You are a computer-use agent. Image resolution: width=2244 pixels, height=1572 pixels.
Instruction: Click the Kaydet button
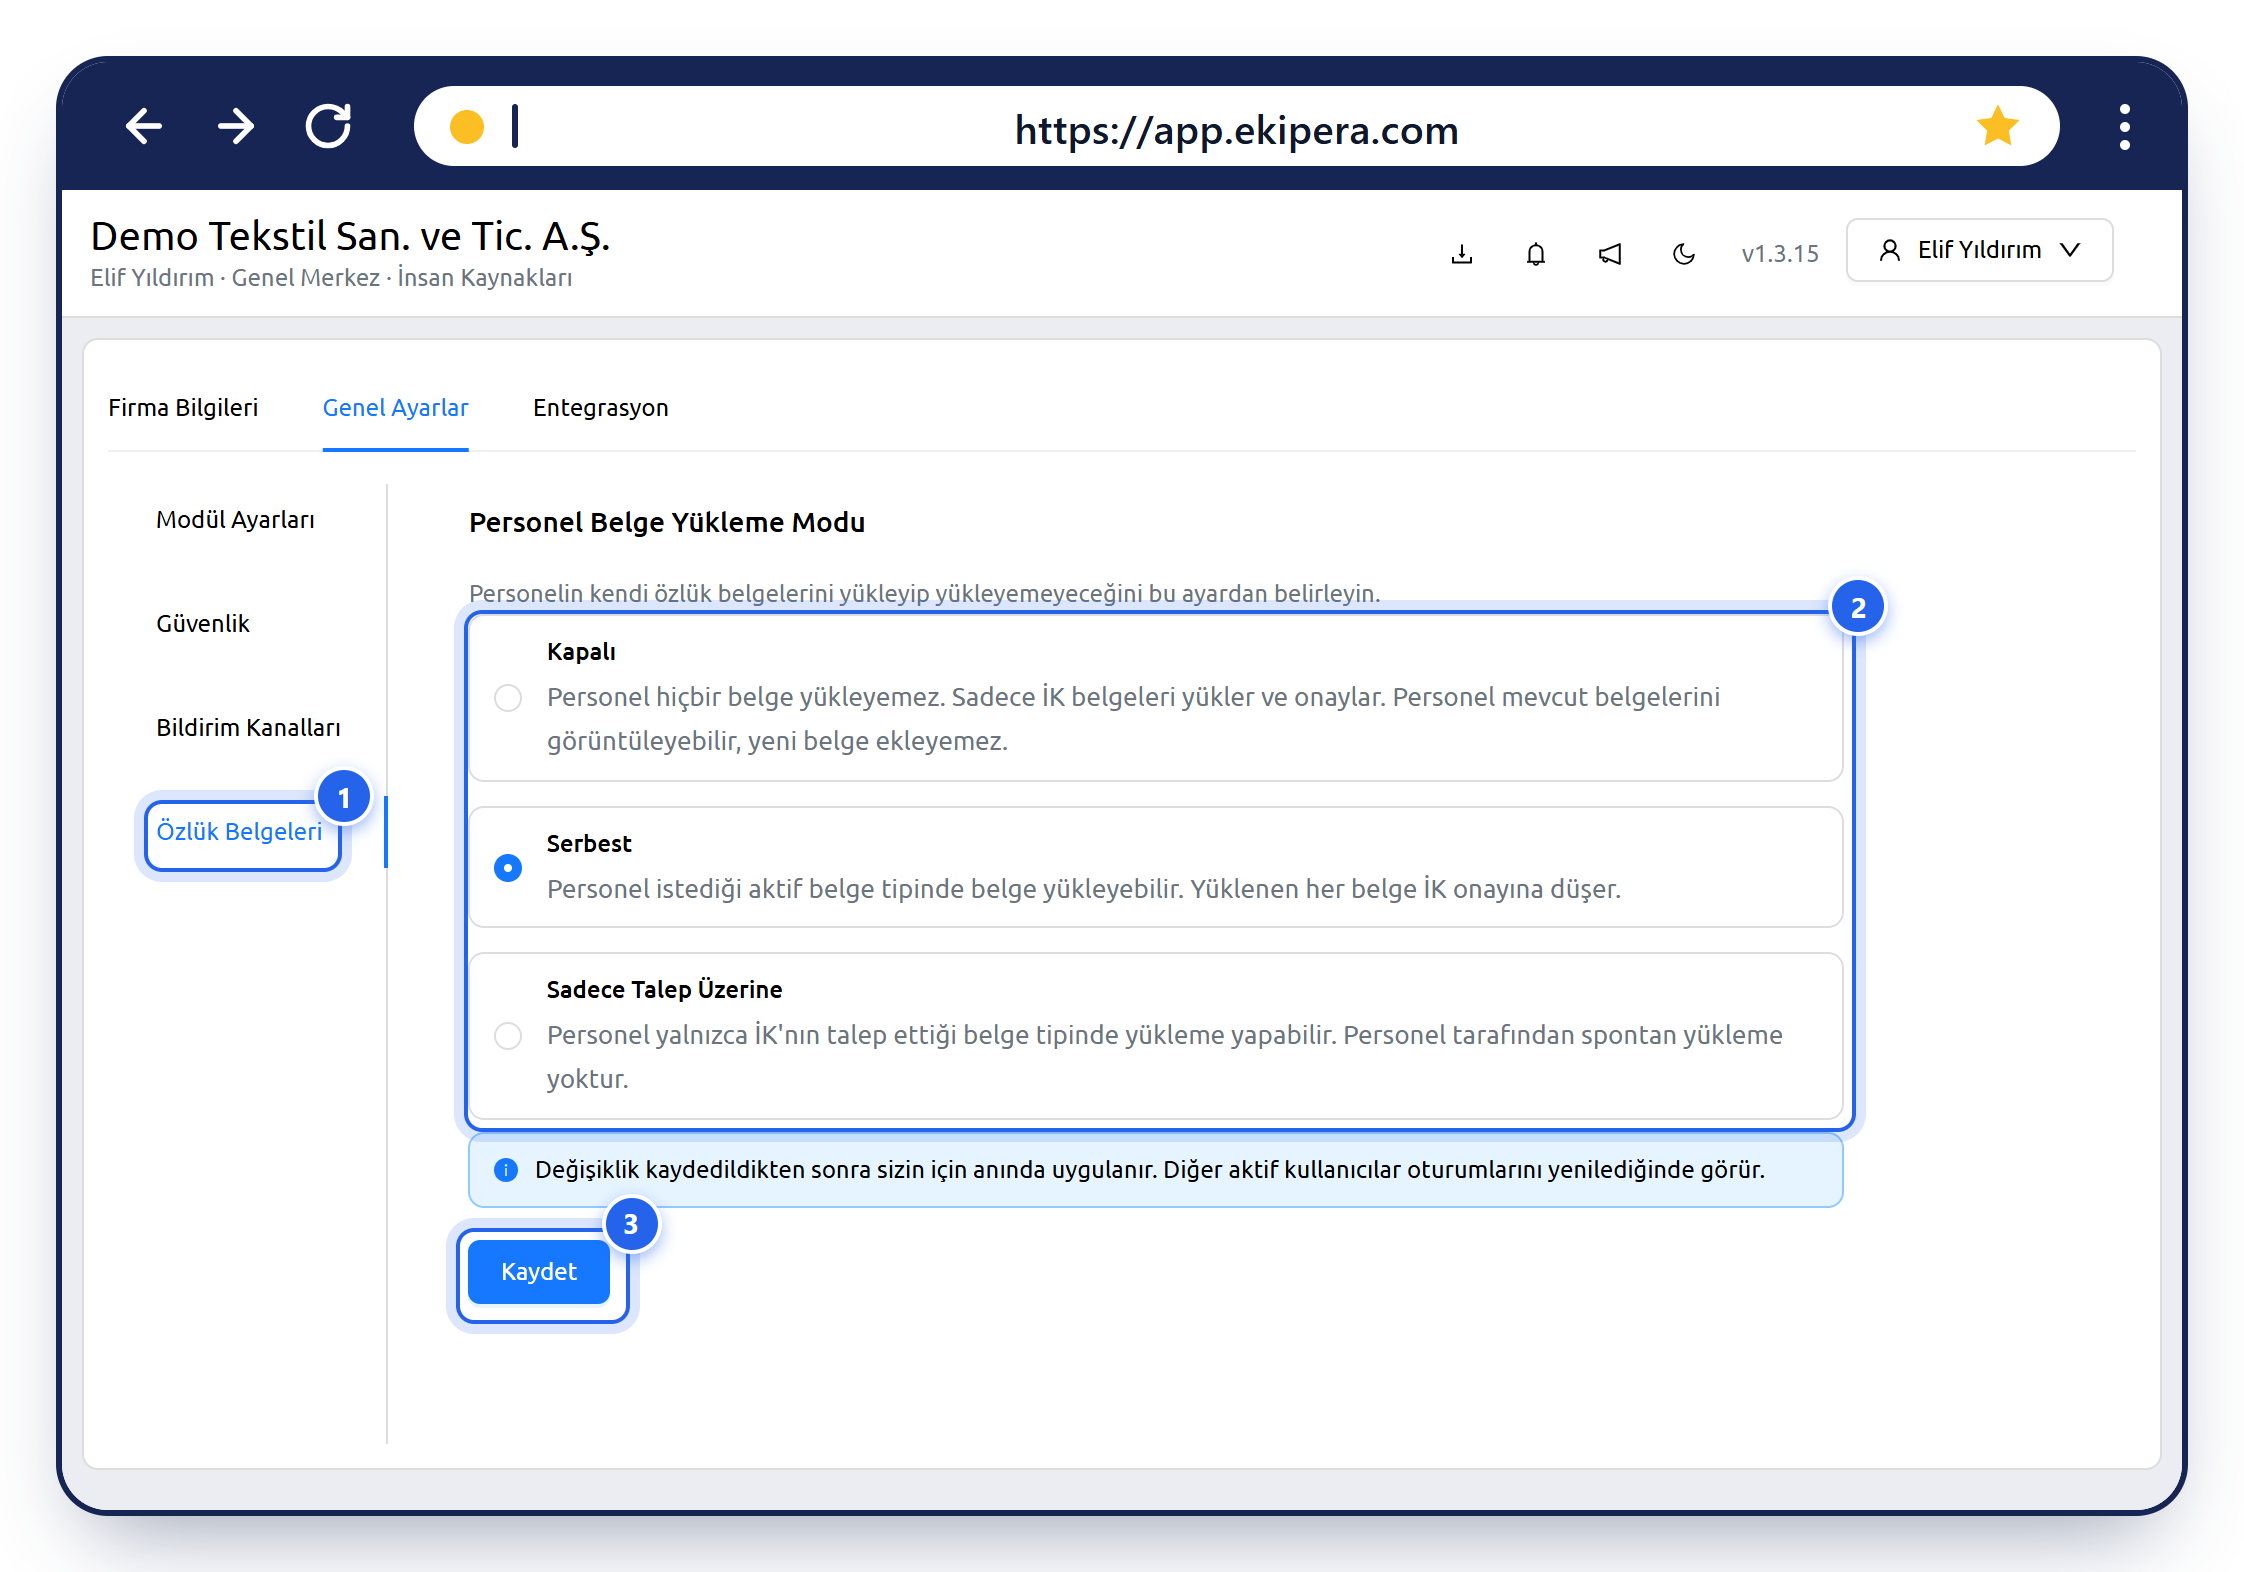coord(539,1271)
